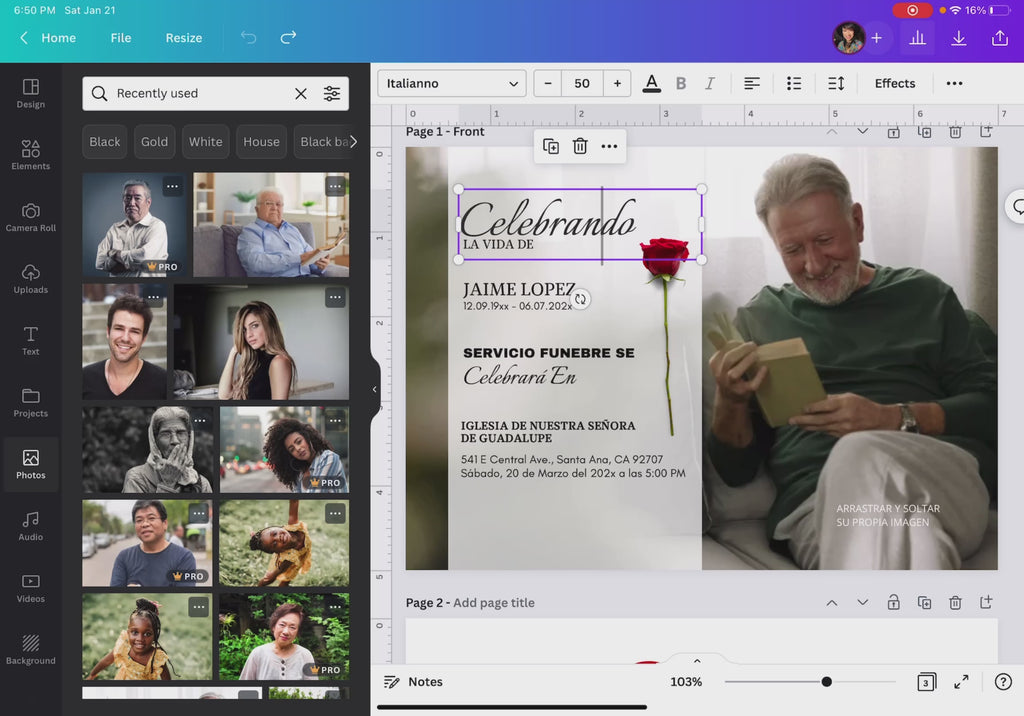Filter photos by House chip
Image resolution: width=1024 pixels, height=716 pixels.
point(261,142)
